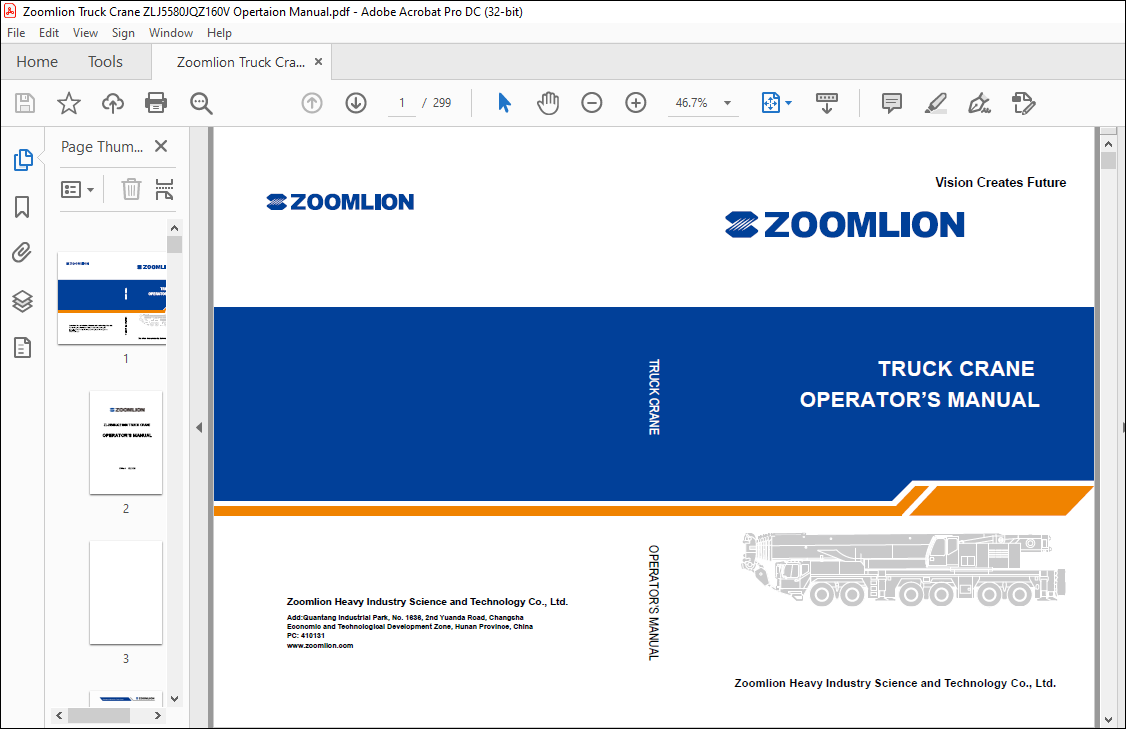The image size is (1126, 729).
Task: Expand thumbnail options dropdown menu
Action: point(78,189)
